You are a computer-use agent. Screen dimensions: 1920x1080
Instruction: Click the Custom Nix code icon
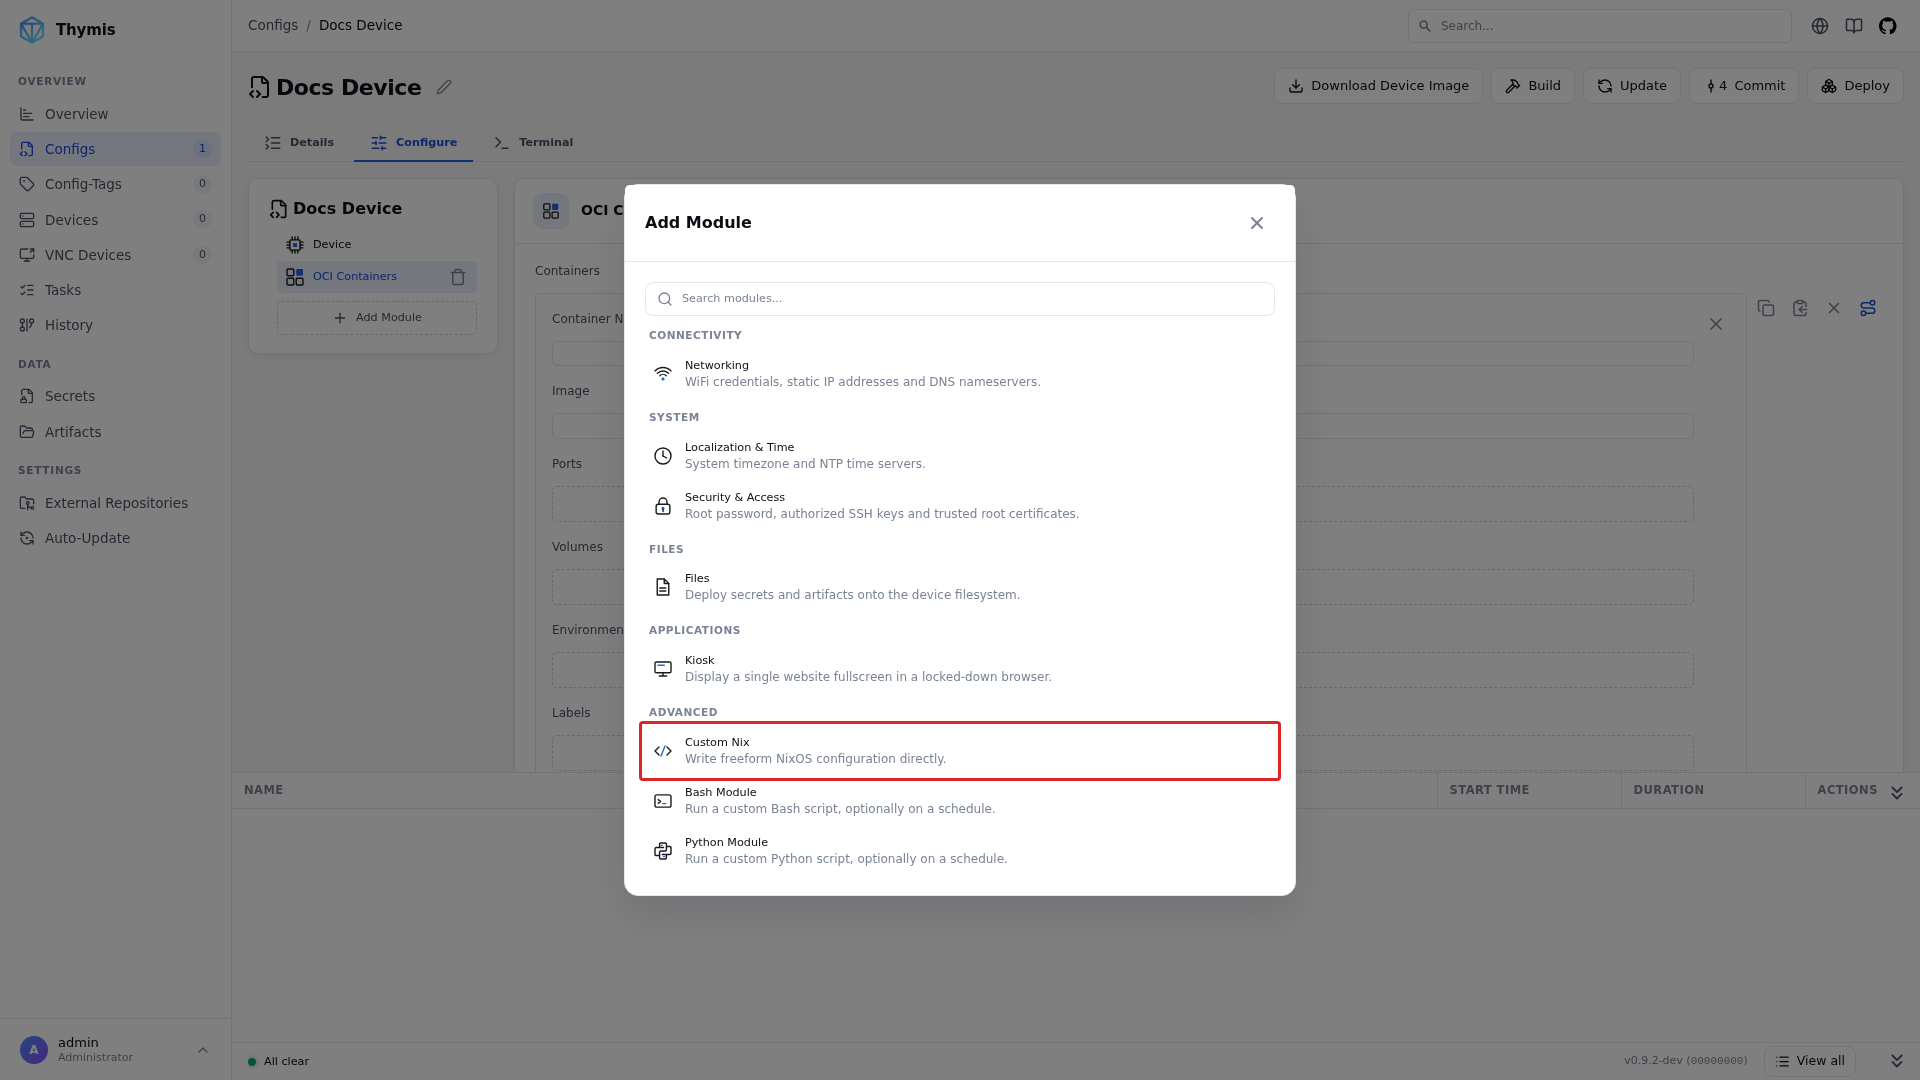coord(663,751)
